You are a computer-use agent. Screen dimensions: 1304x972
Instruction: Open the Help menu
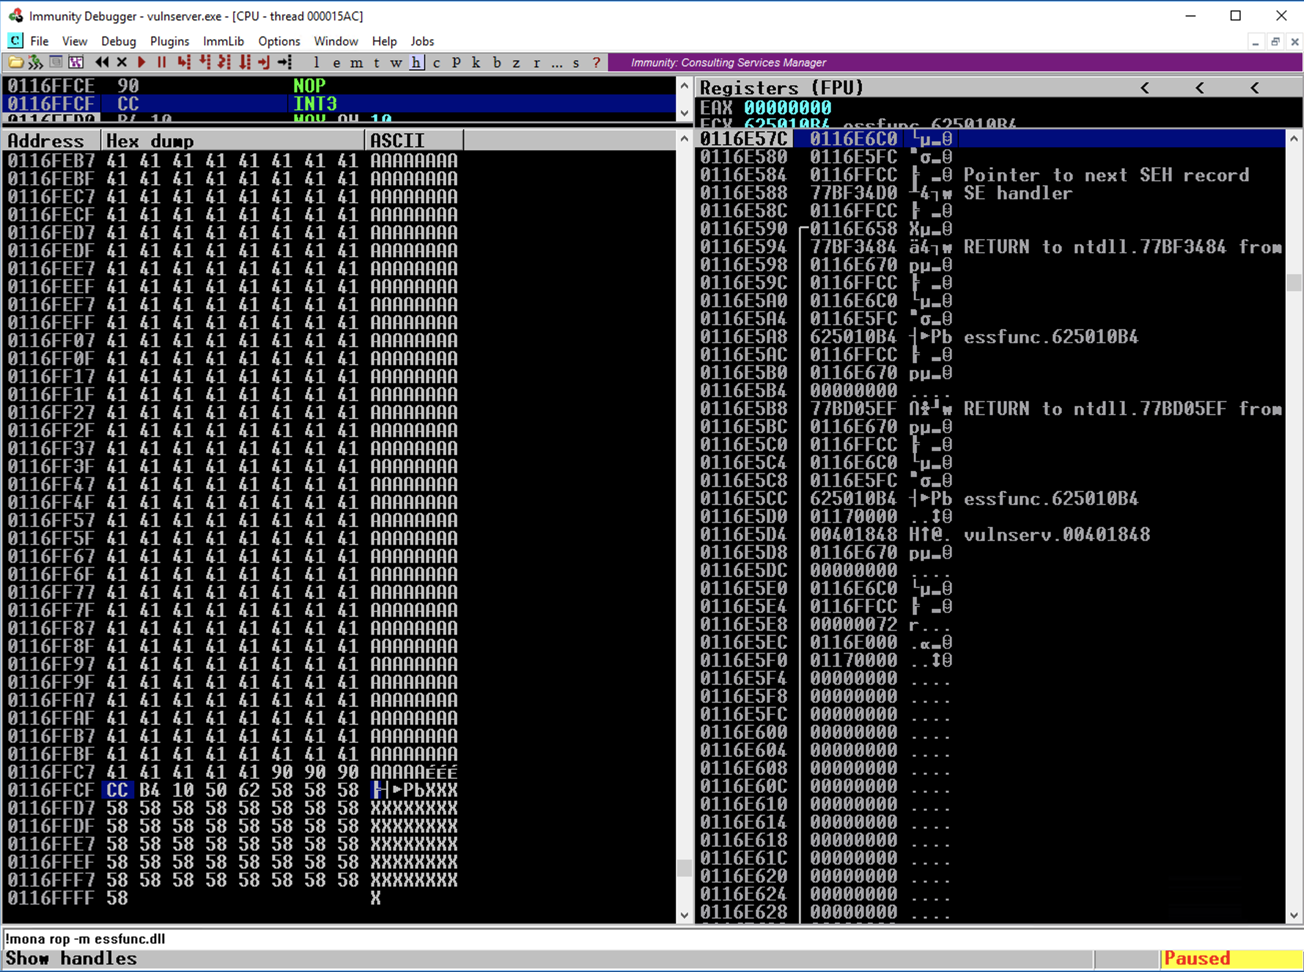click(x=384, y=41)
